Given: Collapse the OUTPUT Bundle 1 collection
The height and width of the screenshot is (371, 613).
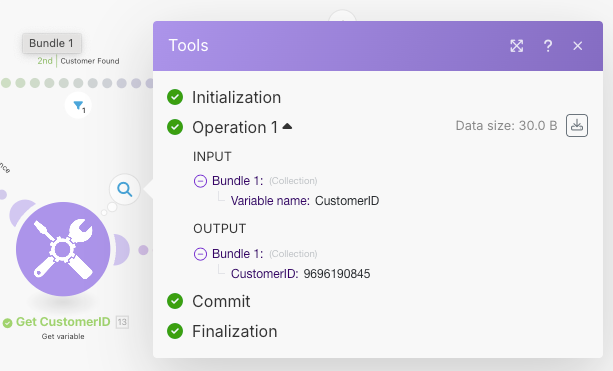Looking at the screenshot, I should tap(200, 254).
